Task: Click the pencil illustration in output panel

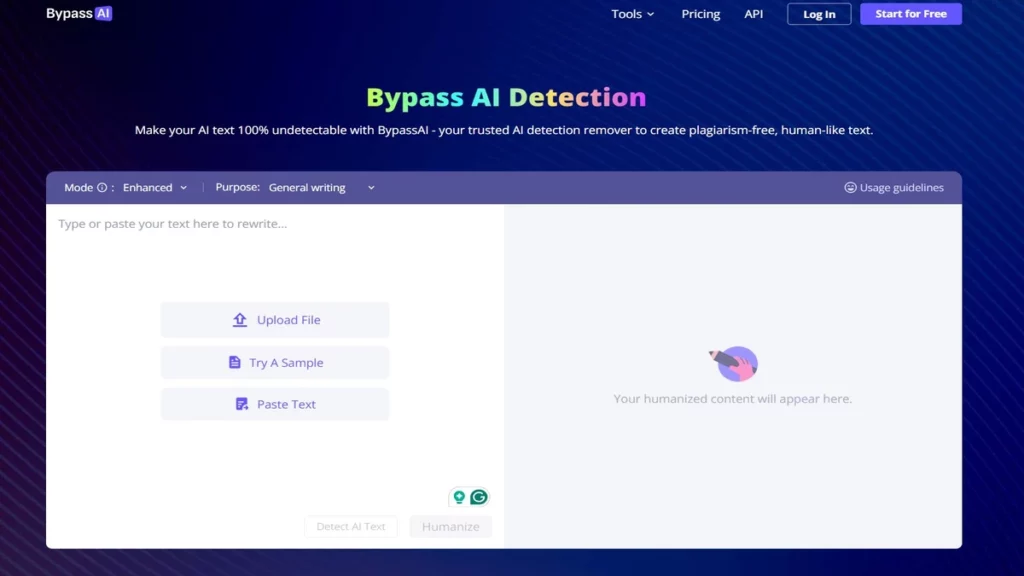Action: (x=735, y=362)
